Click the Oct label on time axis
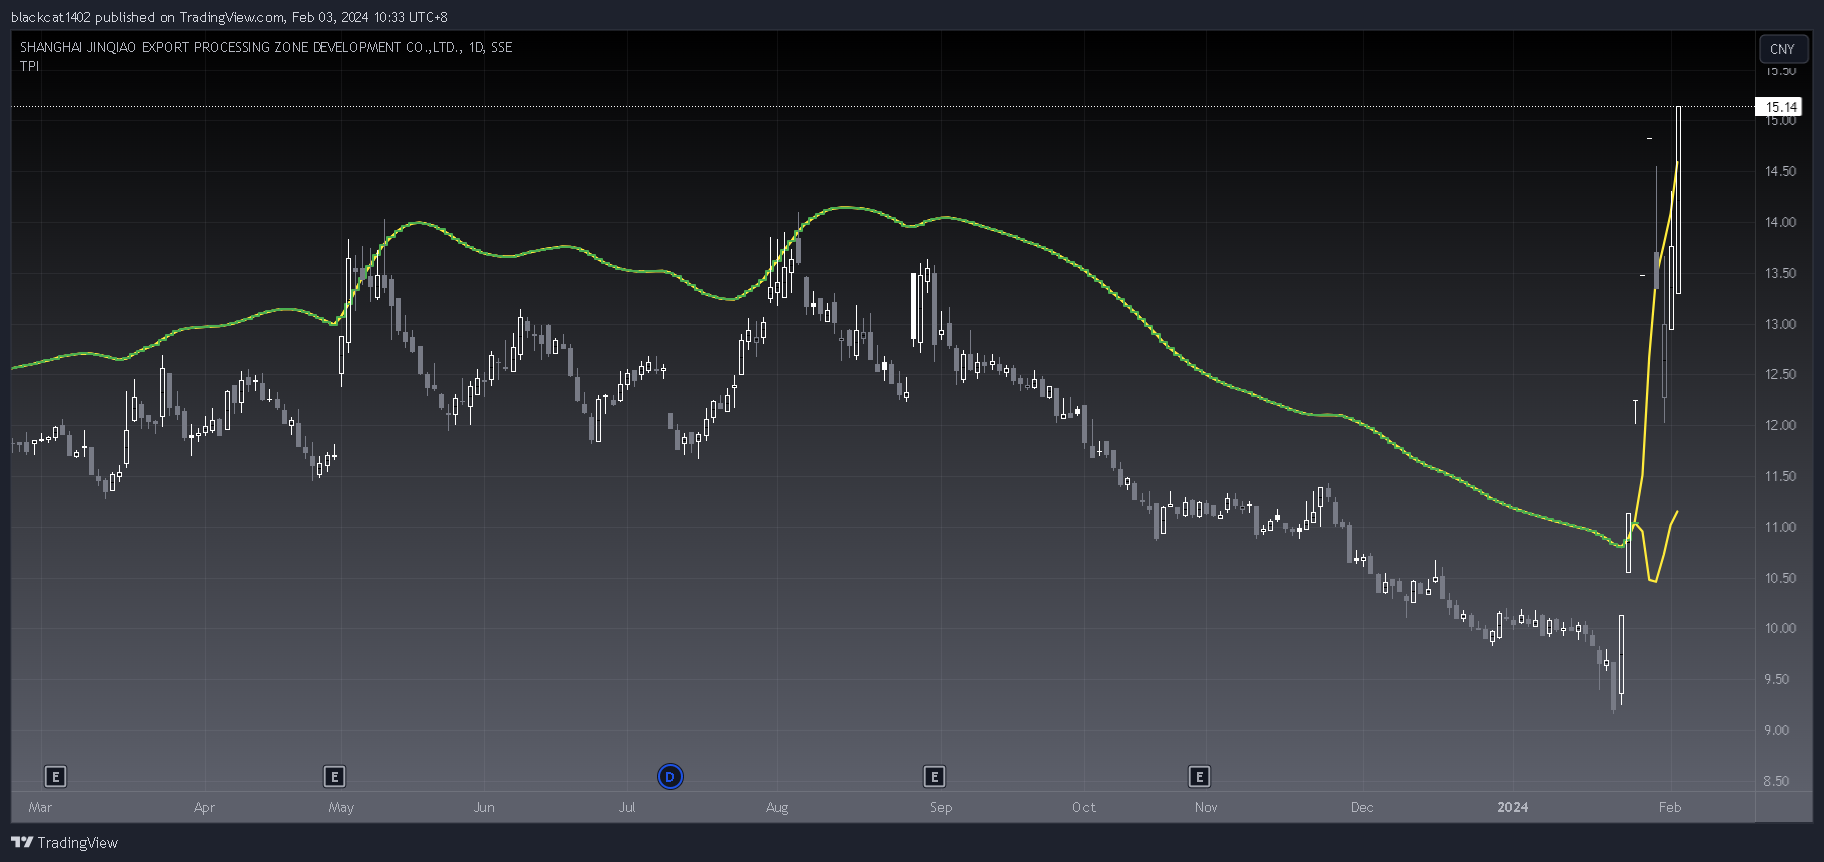Image resolution: width=1824 pixels, height=862 pixels. pyautogui.click(x=1084, y=807)
